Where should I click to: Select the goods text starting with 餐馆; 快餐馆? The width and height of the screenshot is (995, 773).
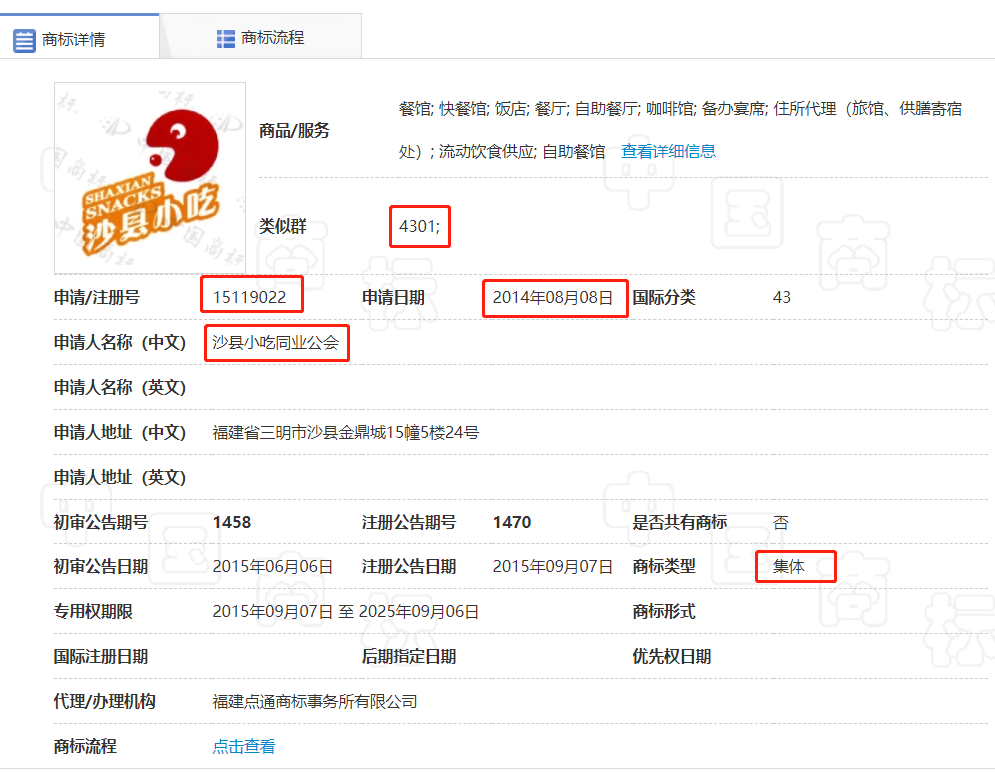click(680, 130)
